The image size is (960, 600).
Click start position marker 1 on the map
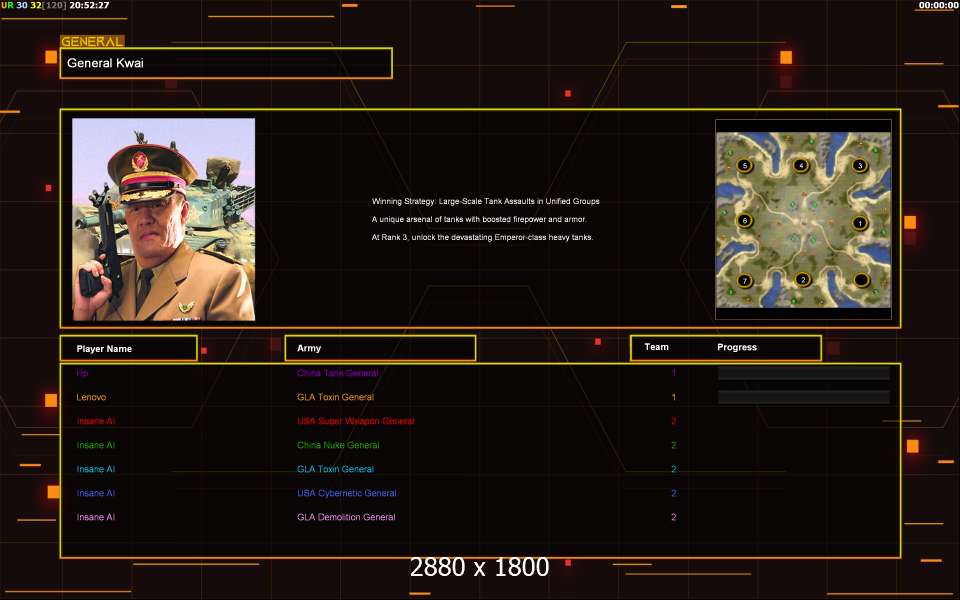point(860,223)
